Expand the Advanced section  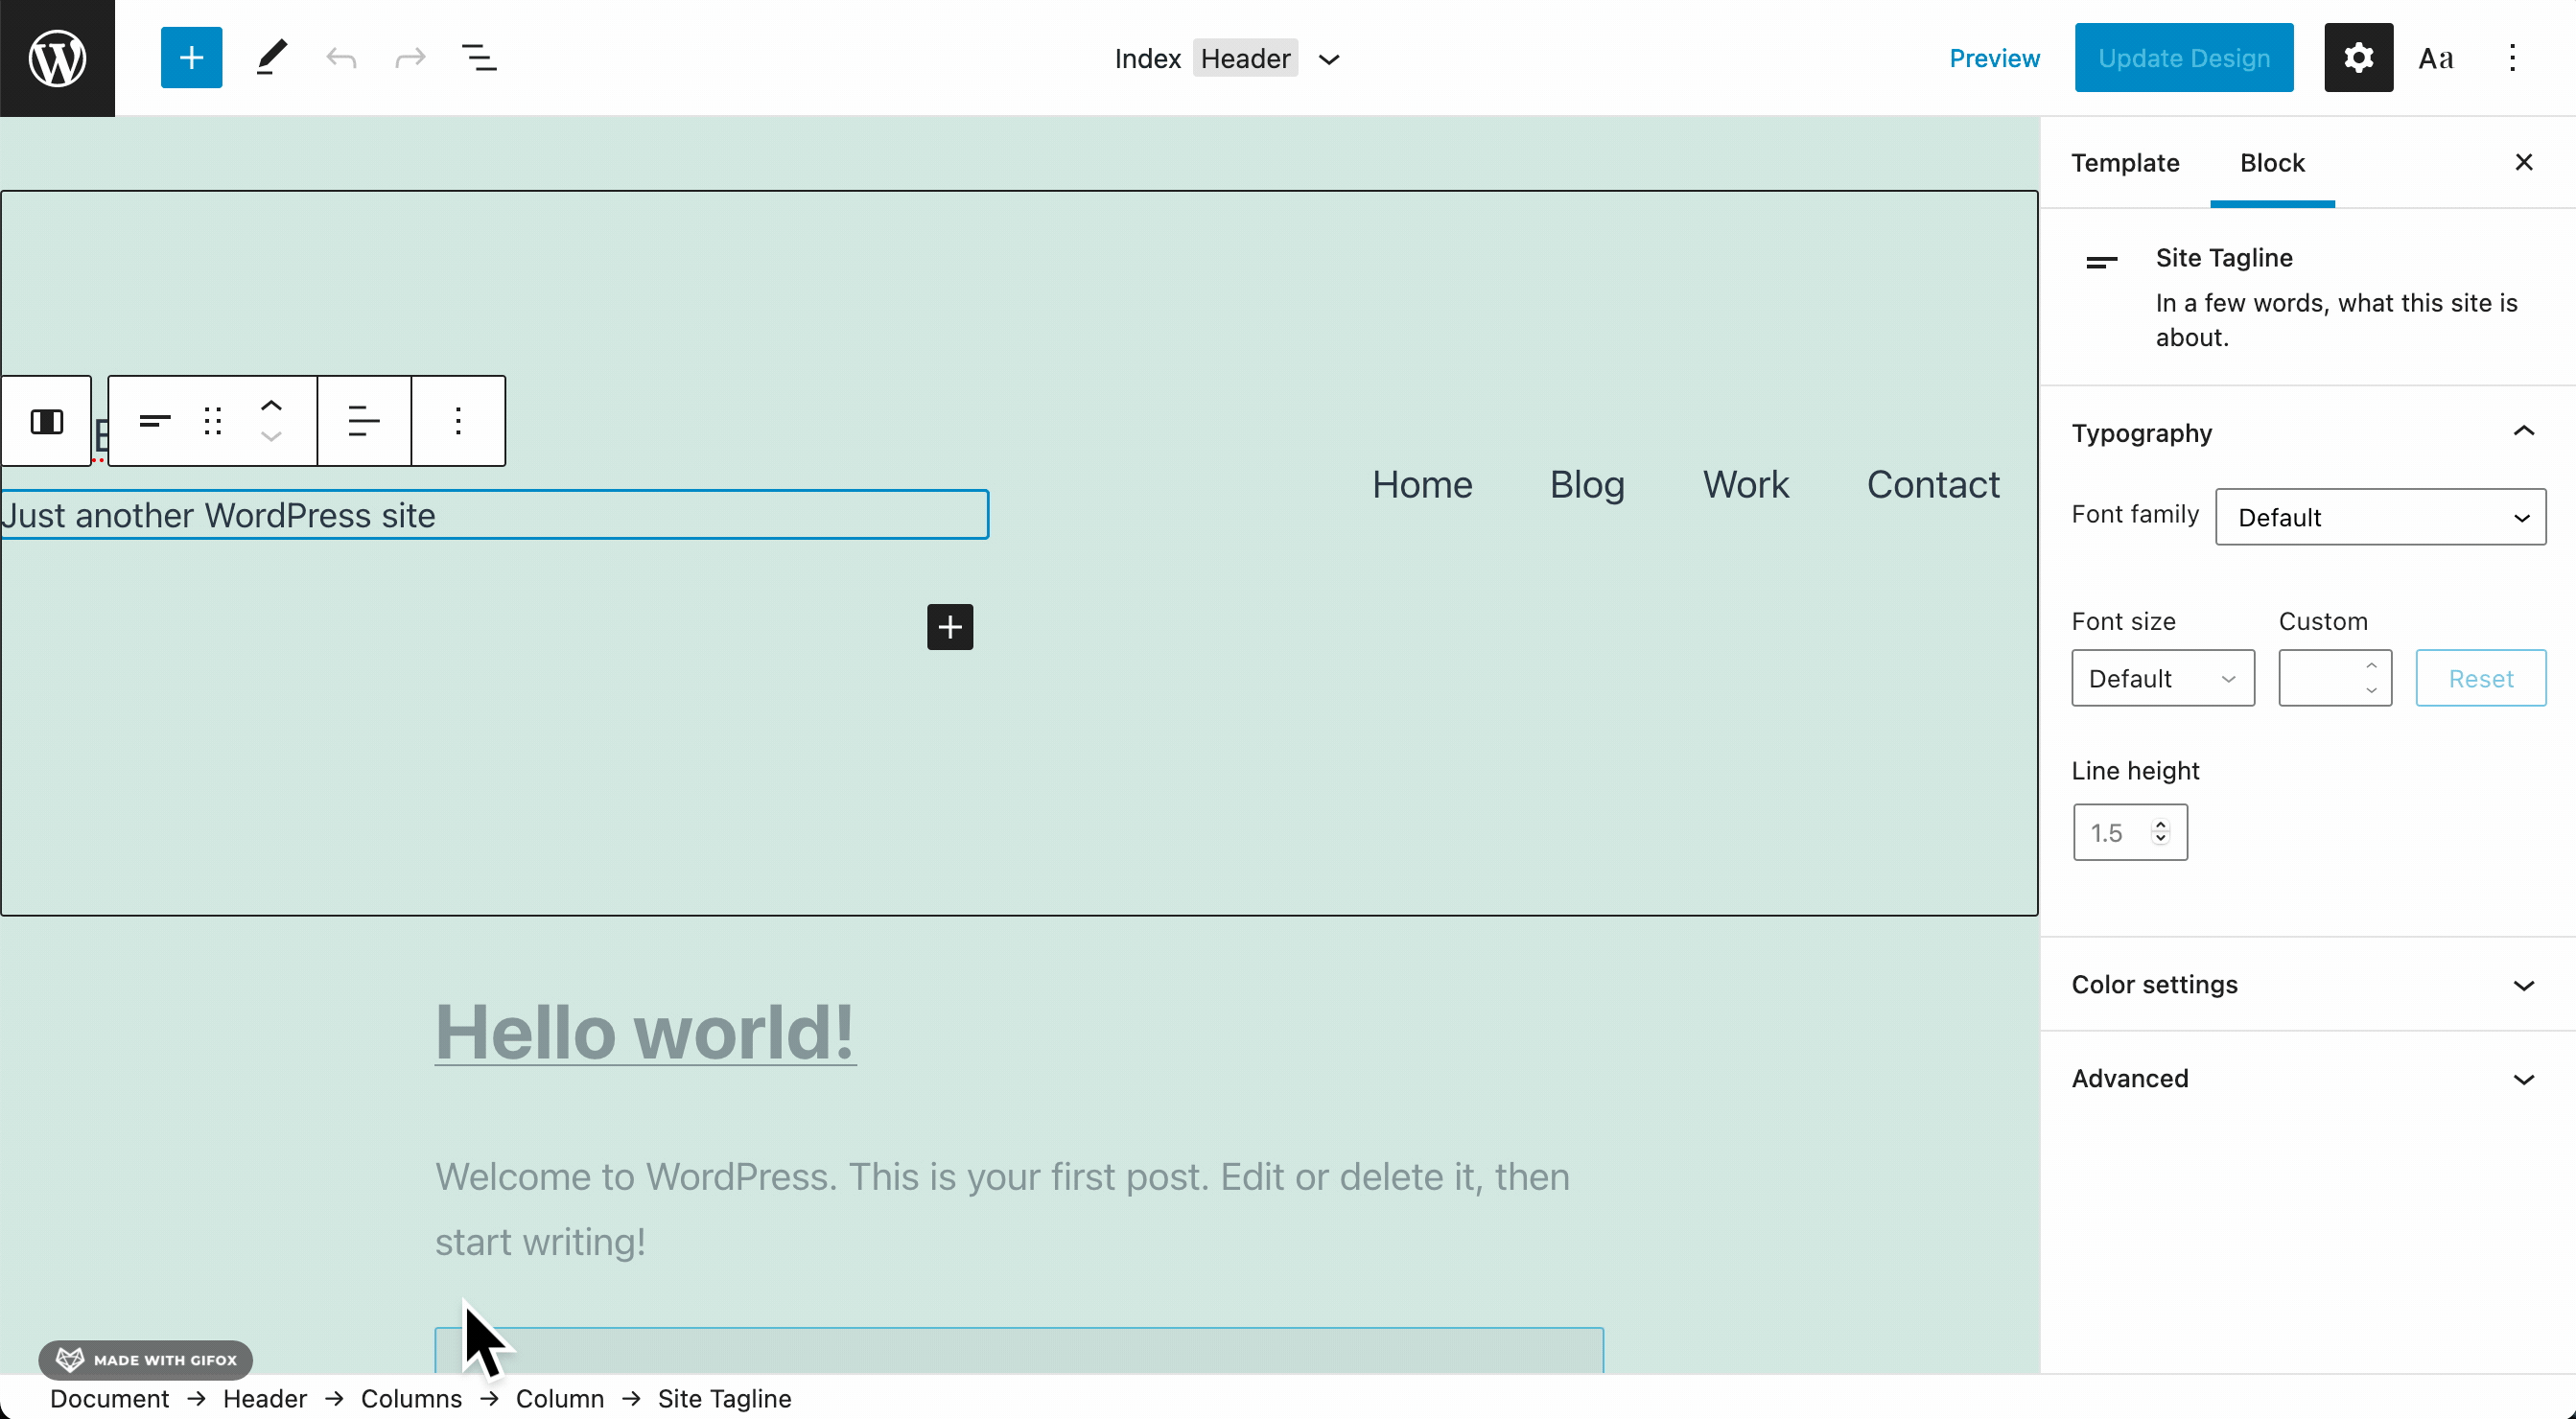[x=2308, y=1078]
